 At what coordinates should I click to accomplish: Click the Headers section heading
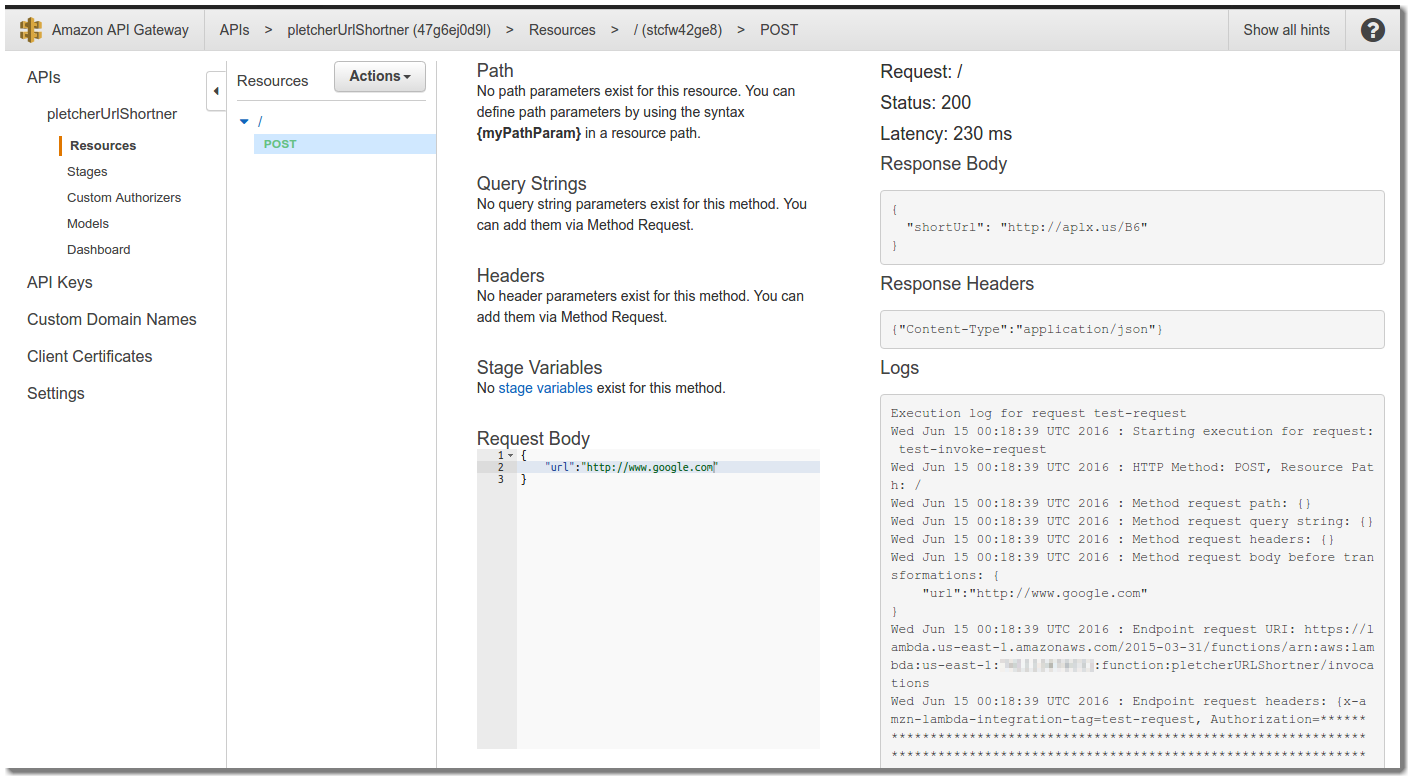click(511, 276)
